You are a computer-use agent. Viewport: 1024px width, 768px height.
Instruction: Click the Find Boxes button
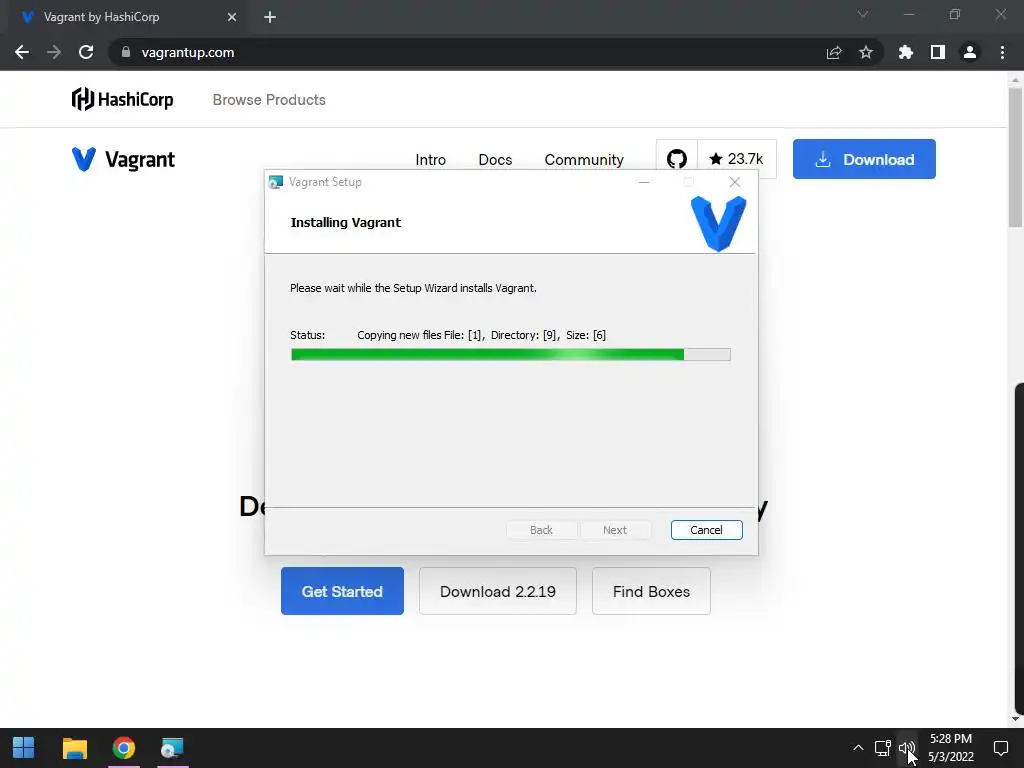click(x=651, y=591)
